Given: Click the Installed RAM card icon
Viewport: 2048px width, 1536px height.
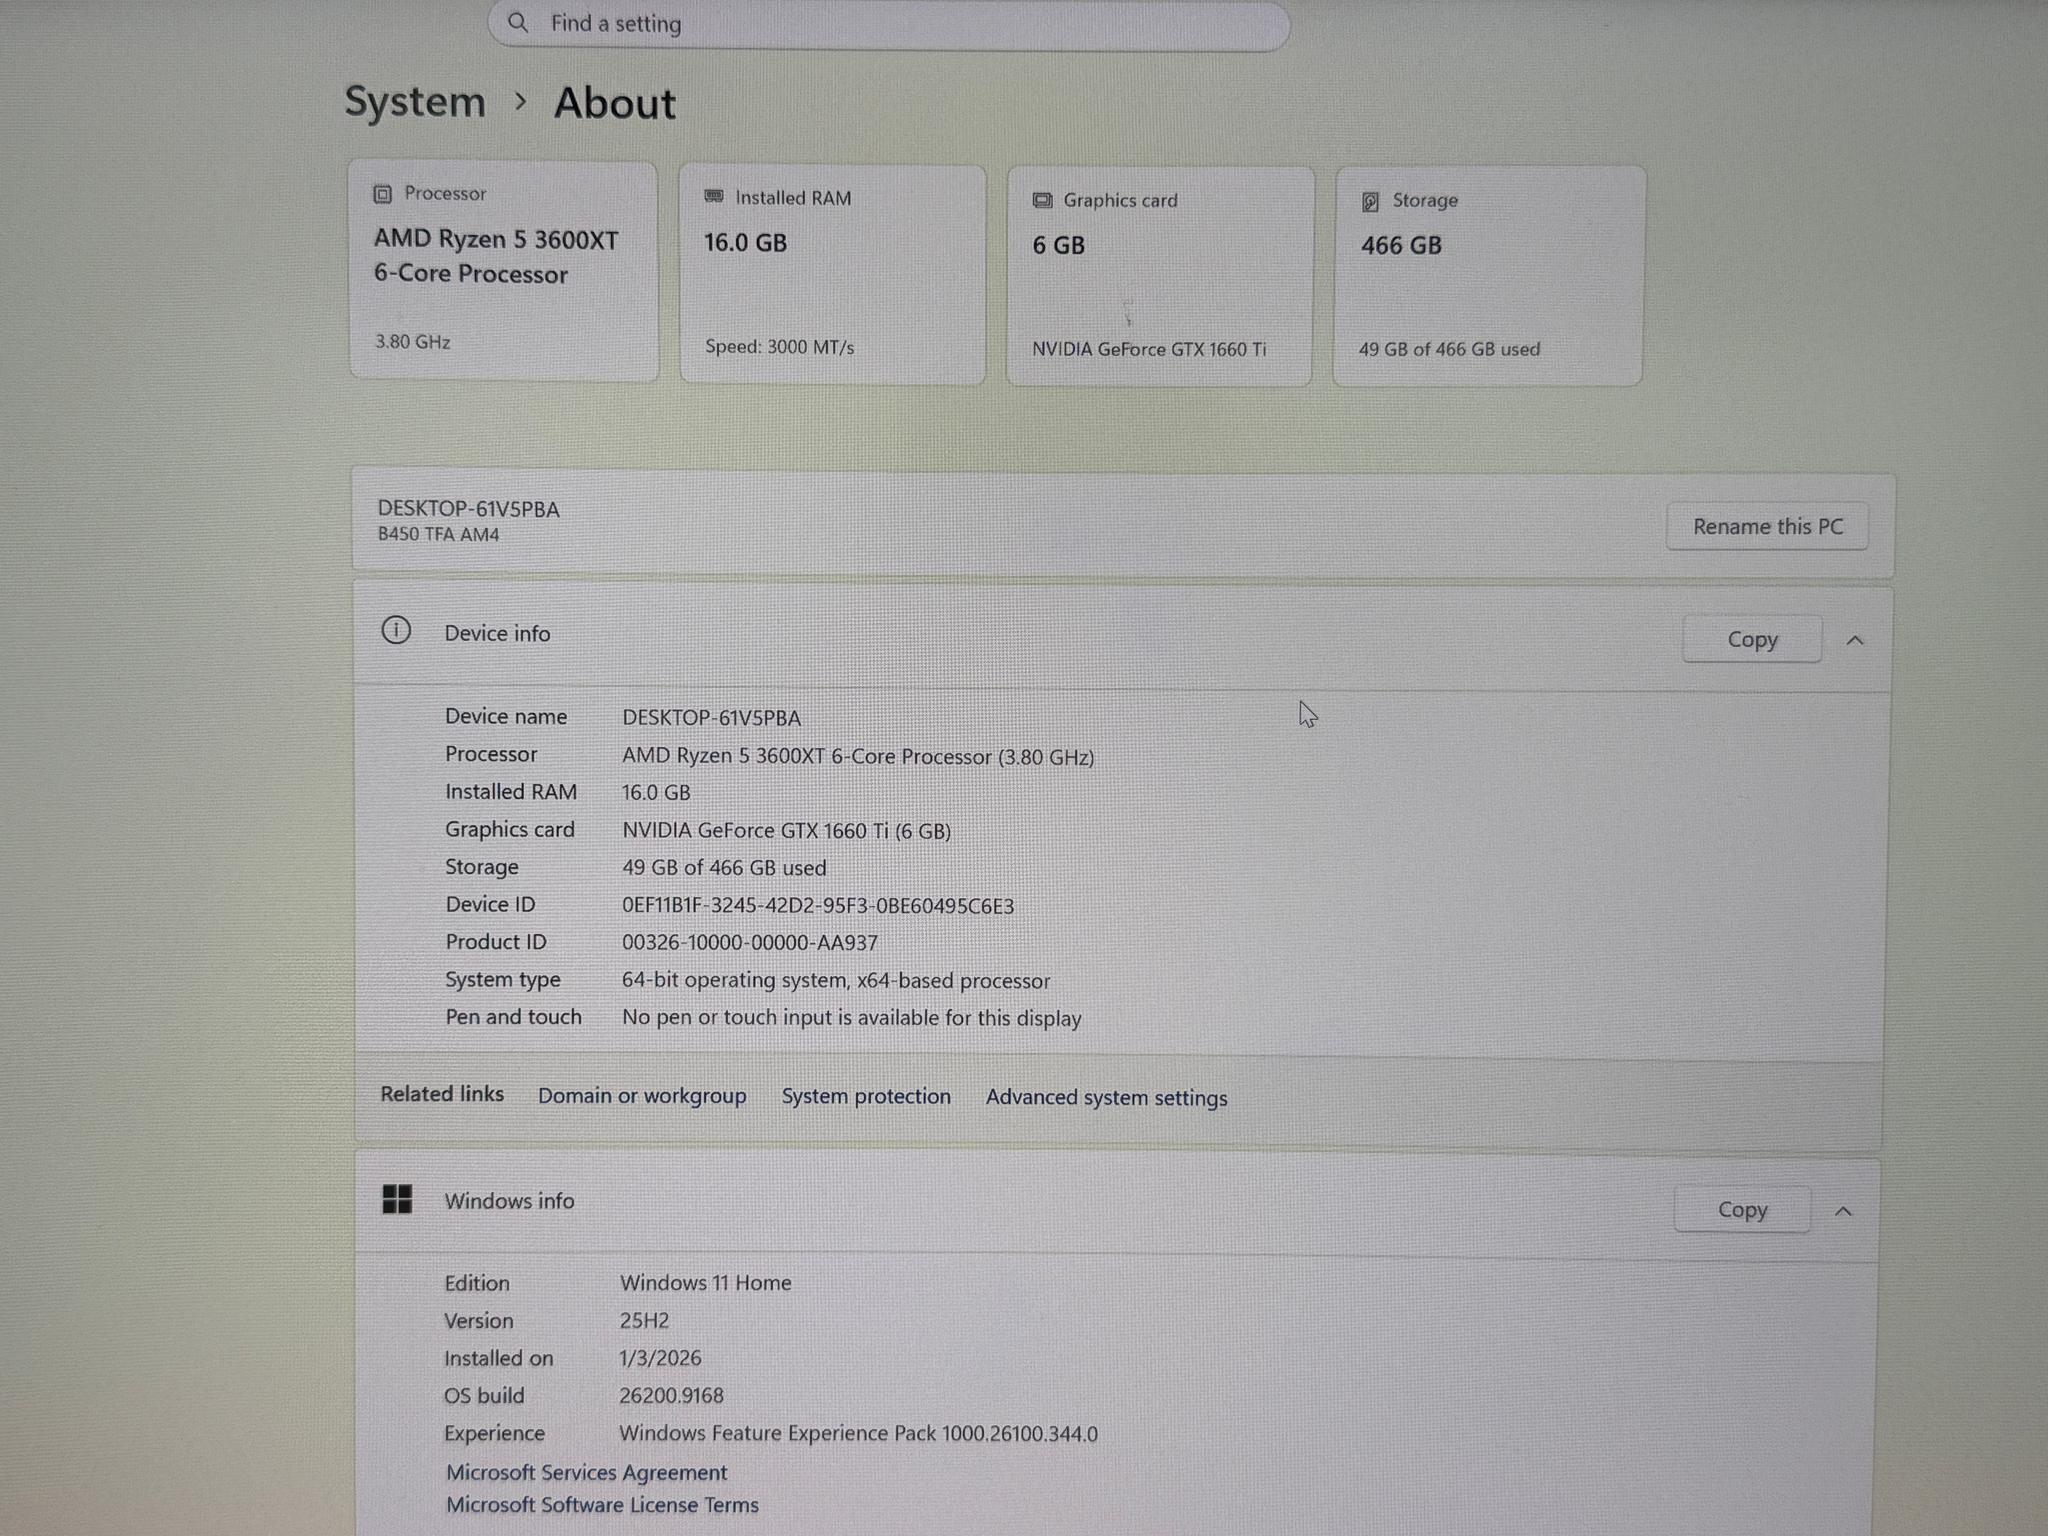Looking at the screenshot, I should point(714,197).
